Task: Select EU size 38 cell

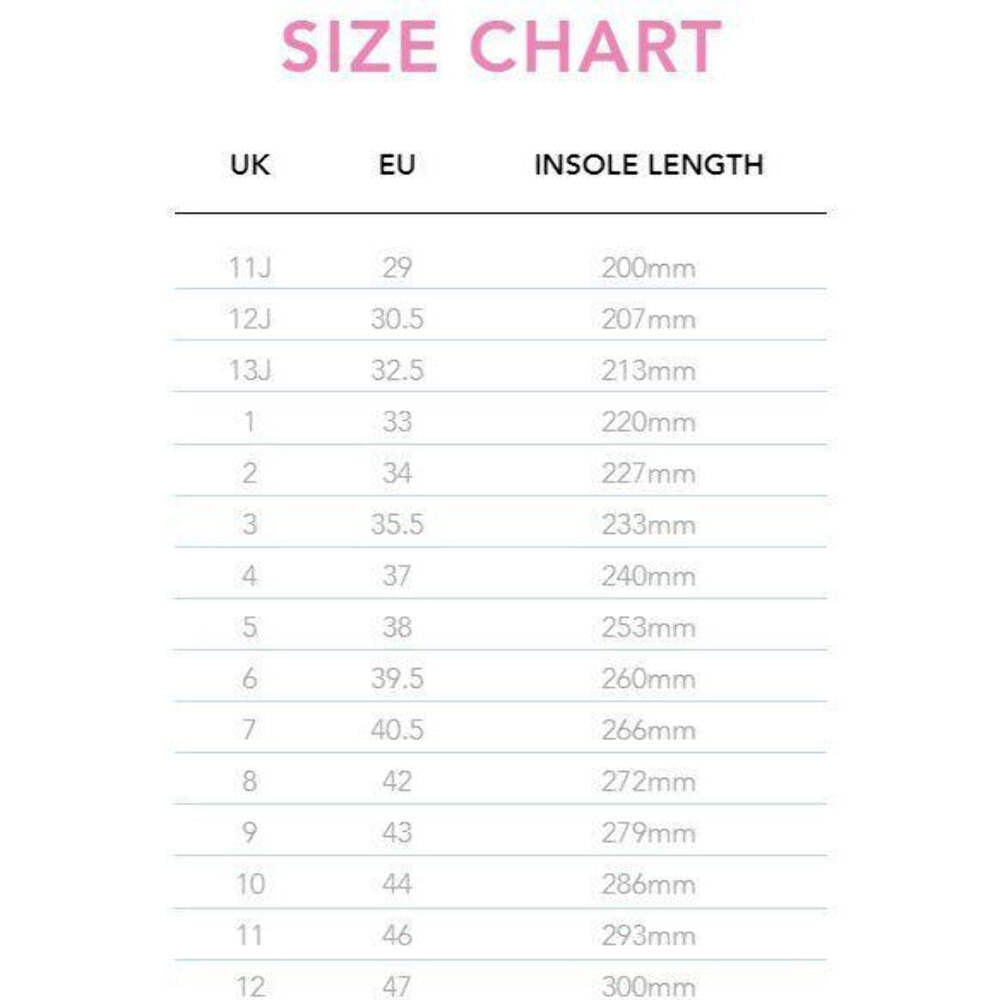Action: tap(397, 627)
